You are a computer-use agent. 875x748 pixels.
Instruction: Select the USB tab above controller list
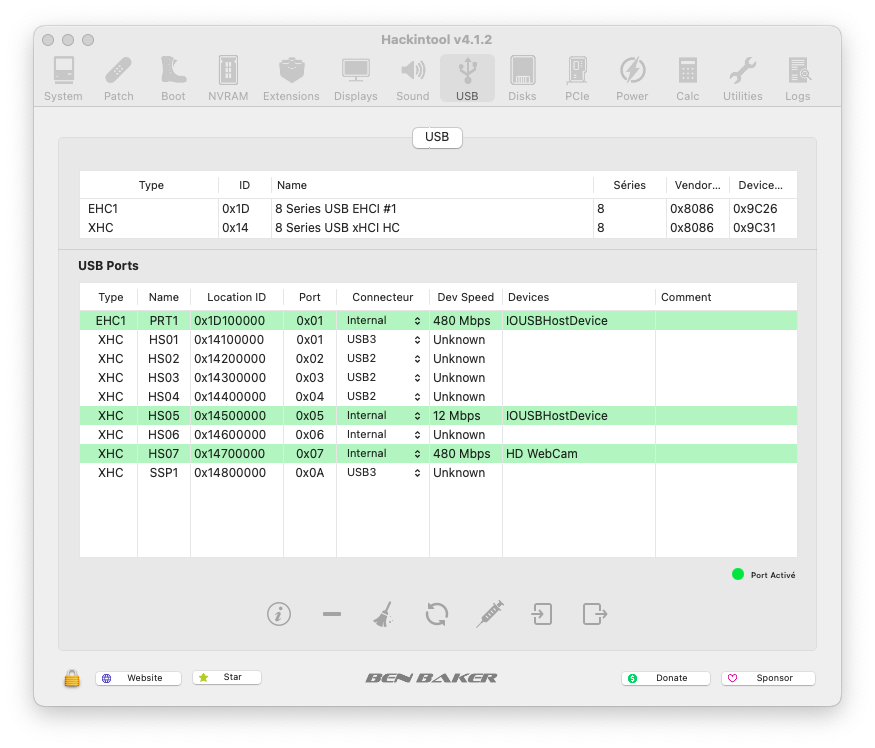tap(437, 137)
